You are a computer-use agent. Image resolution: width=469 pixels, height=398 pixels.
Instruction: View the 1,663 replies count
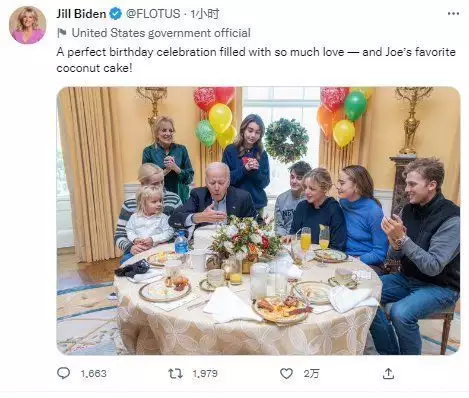click(94, 373)
